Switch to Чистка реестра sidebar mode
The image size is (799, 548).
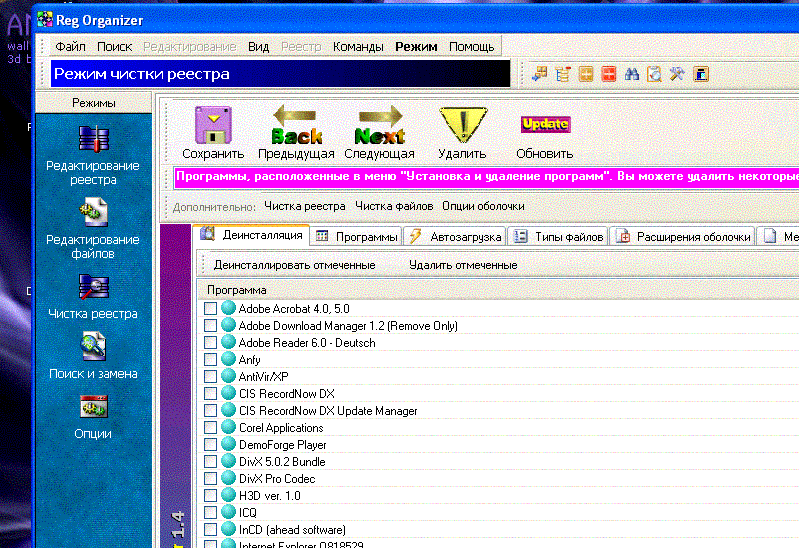coord(93,297)
